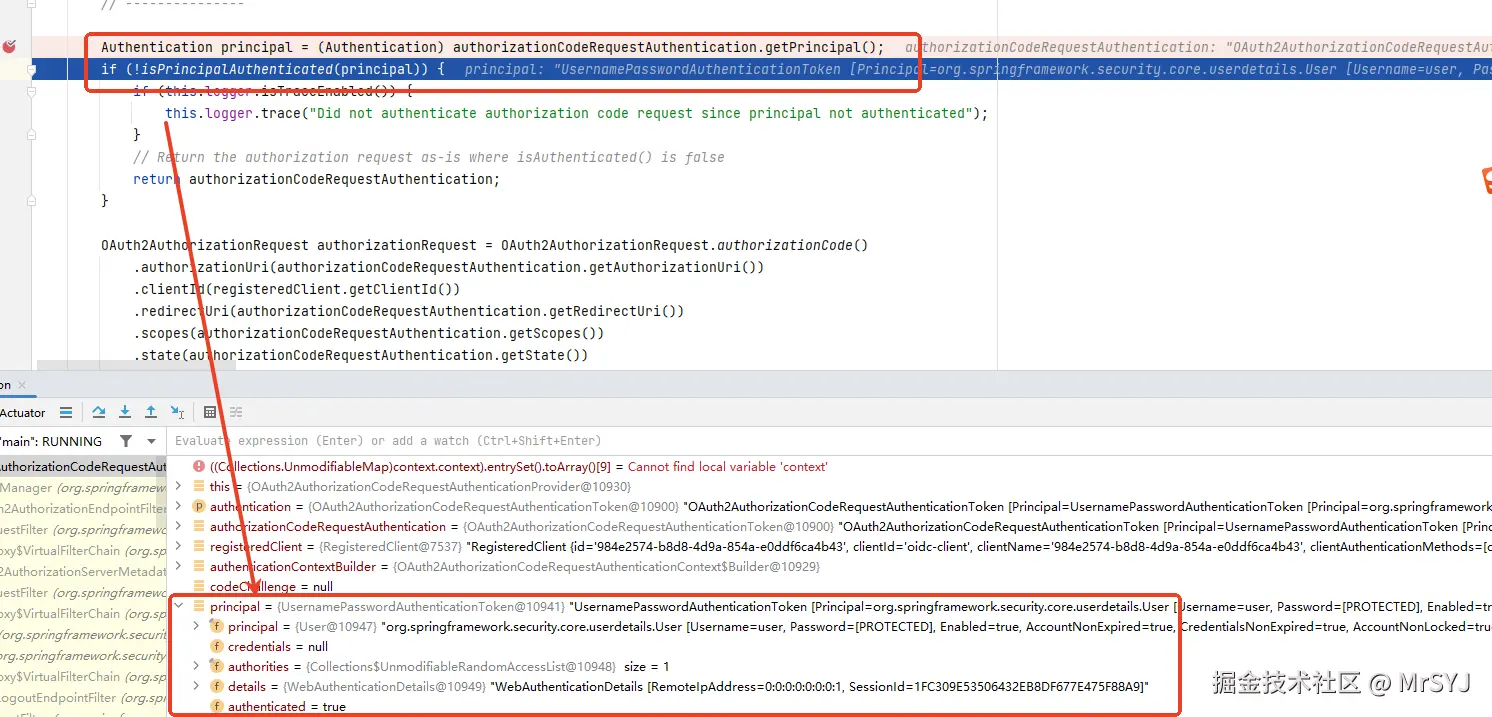The image size is (1492, 717).
Task: Click the Step Out debugger icon
Action: tap(151, 412)
